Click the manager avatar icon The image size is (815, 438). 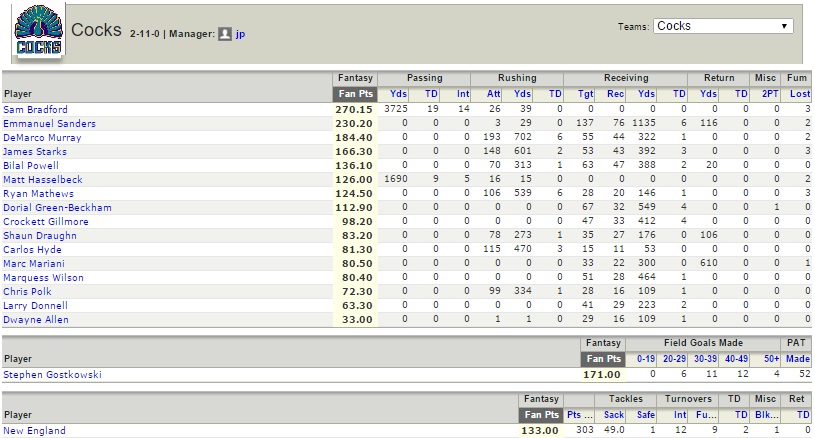(225, 34)
